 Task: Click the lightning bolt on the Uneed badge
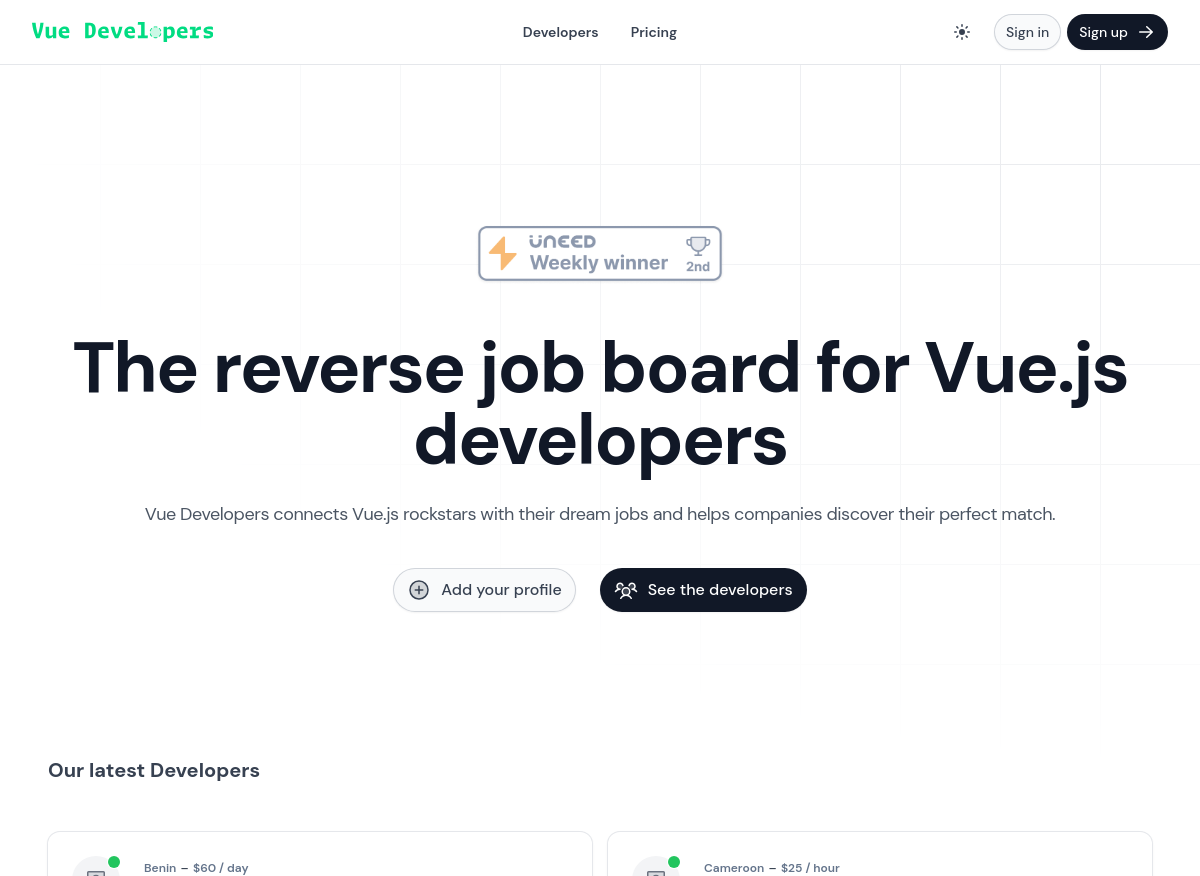[503, 253]
